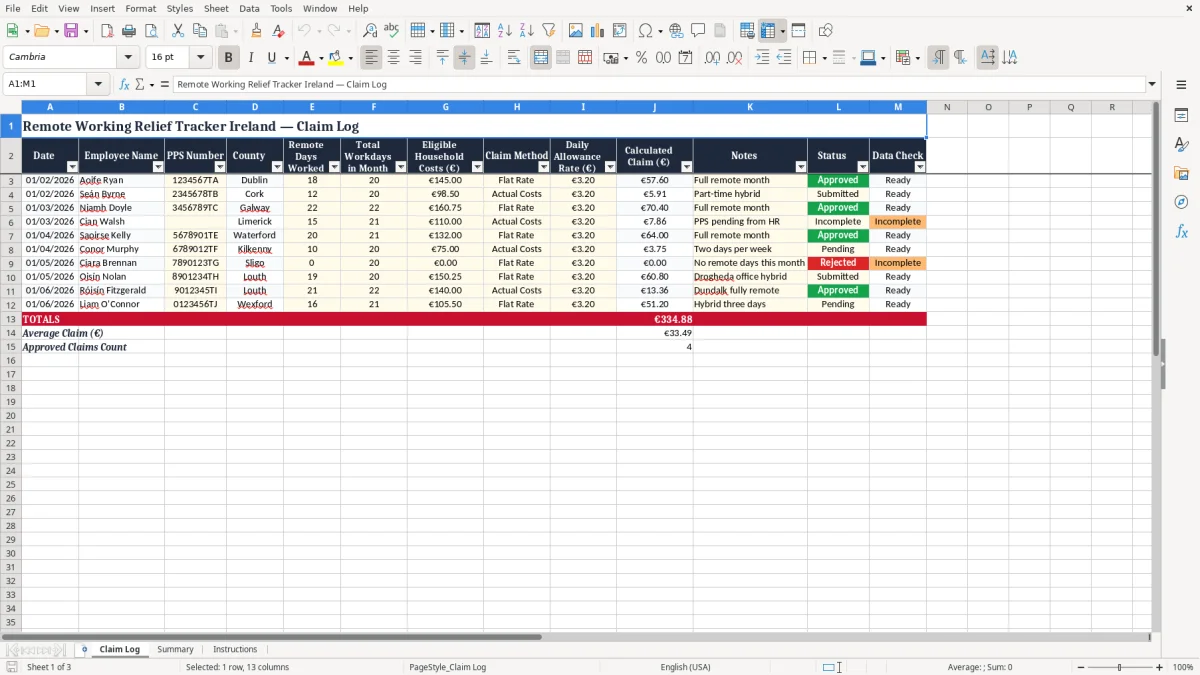Open Date column filter dropdown

(72, 167)
